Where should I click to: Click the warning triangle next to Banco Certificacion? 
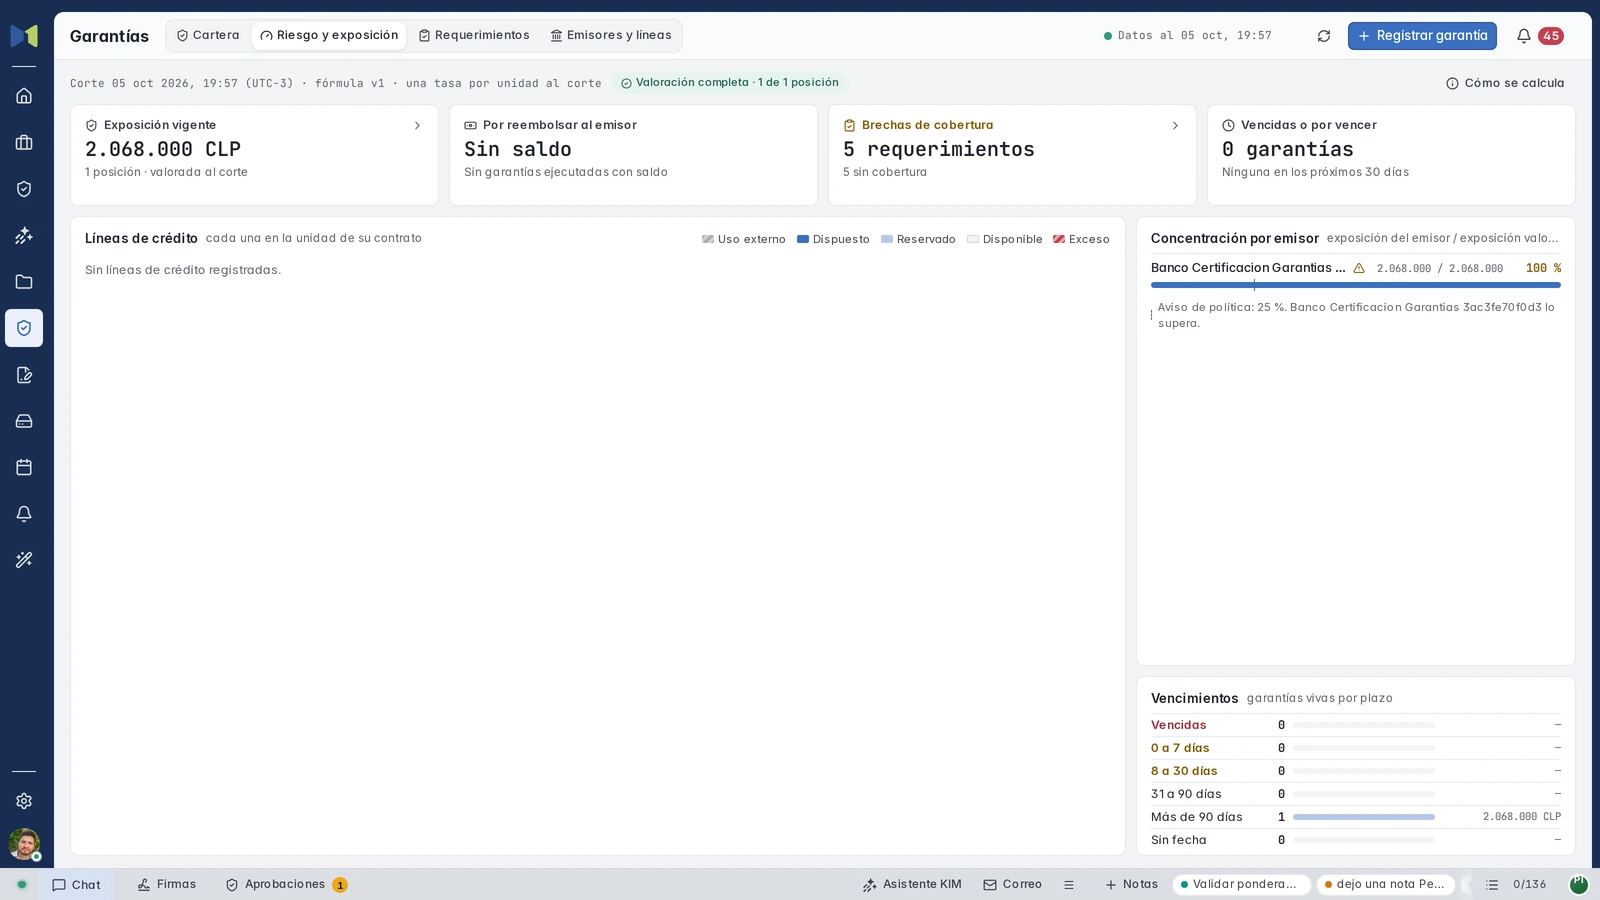coord(1359,268)
